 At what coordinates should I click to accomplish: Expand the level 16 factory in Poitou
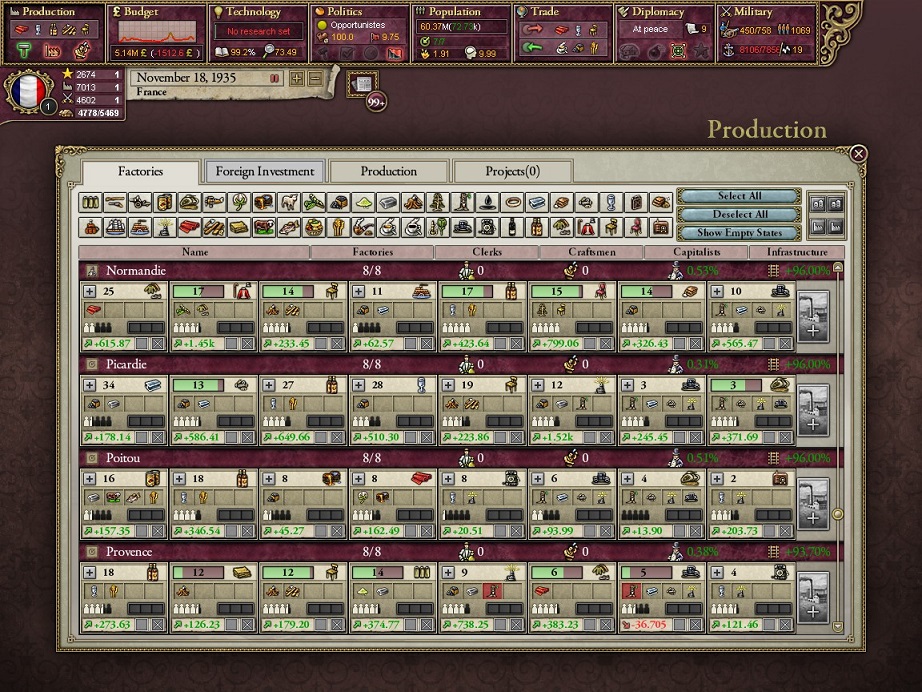[x=90, y=479]
